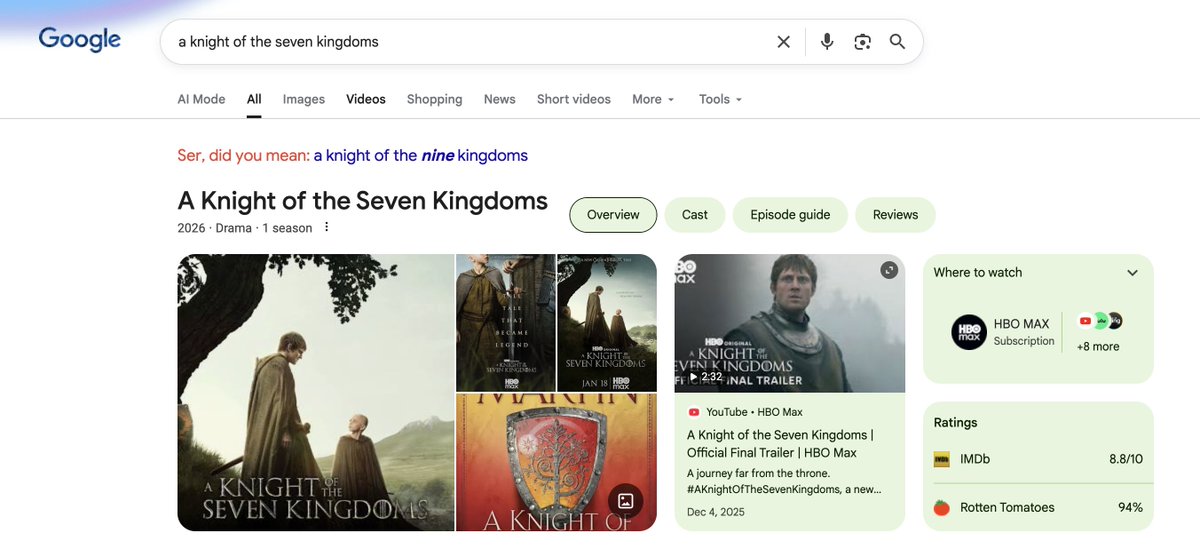Click the YouTube icon under trailer

click(693, 412)
